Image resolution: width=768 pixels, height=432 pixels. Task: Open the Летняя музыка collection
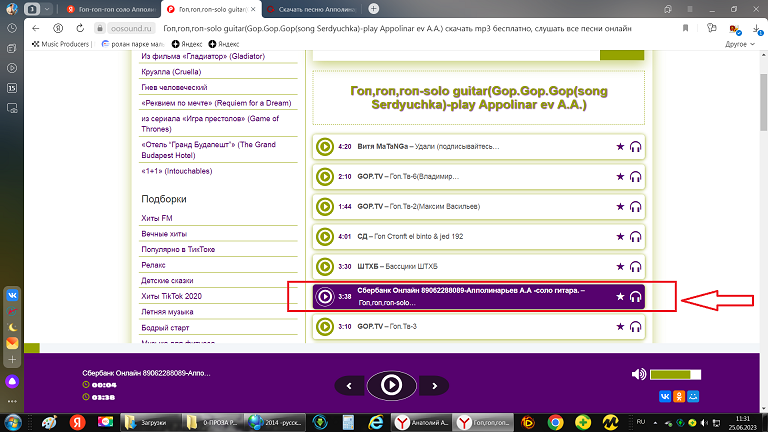[x=167, y=312]
